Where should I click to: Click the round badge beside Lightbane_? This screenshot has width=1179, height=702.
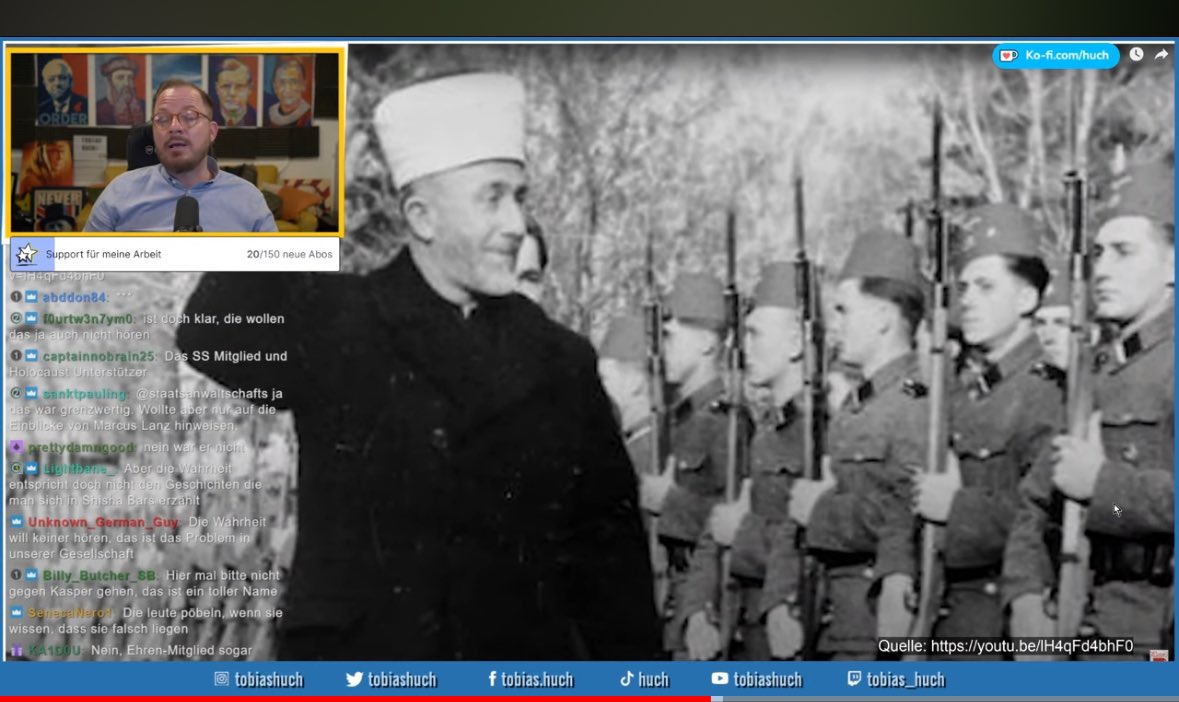[x=15, y=468]
